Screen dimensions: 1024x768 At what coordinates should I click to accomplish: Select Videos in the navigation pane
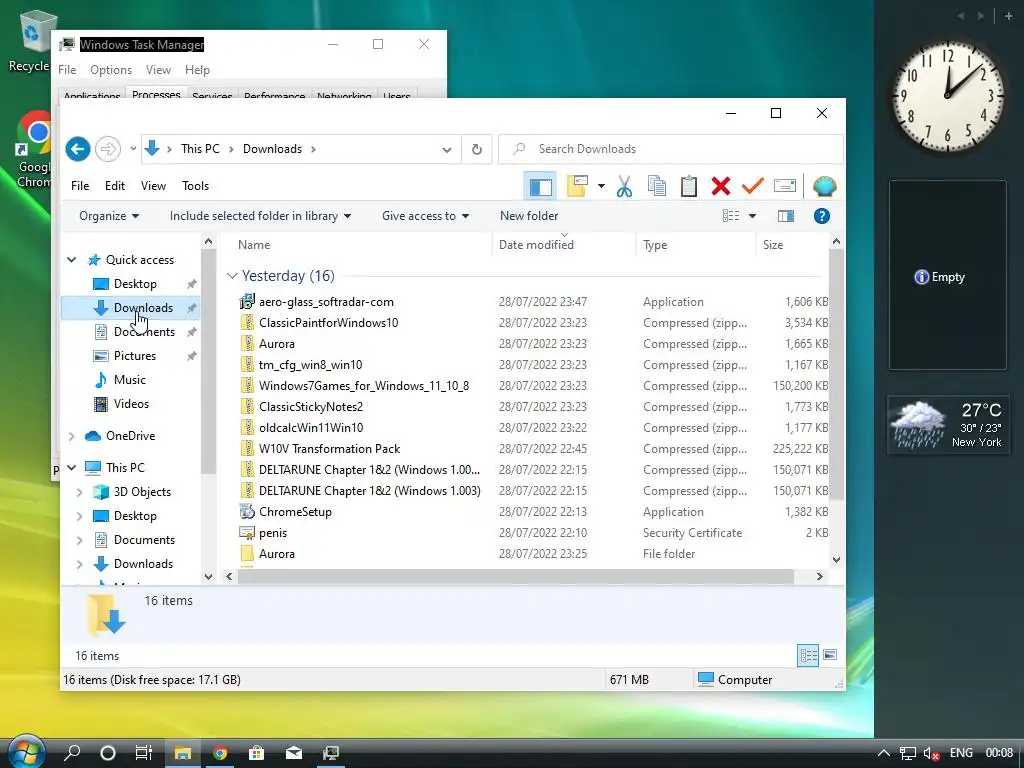[x=131, y=404]
